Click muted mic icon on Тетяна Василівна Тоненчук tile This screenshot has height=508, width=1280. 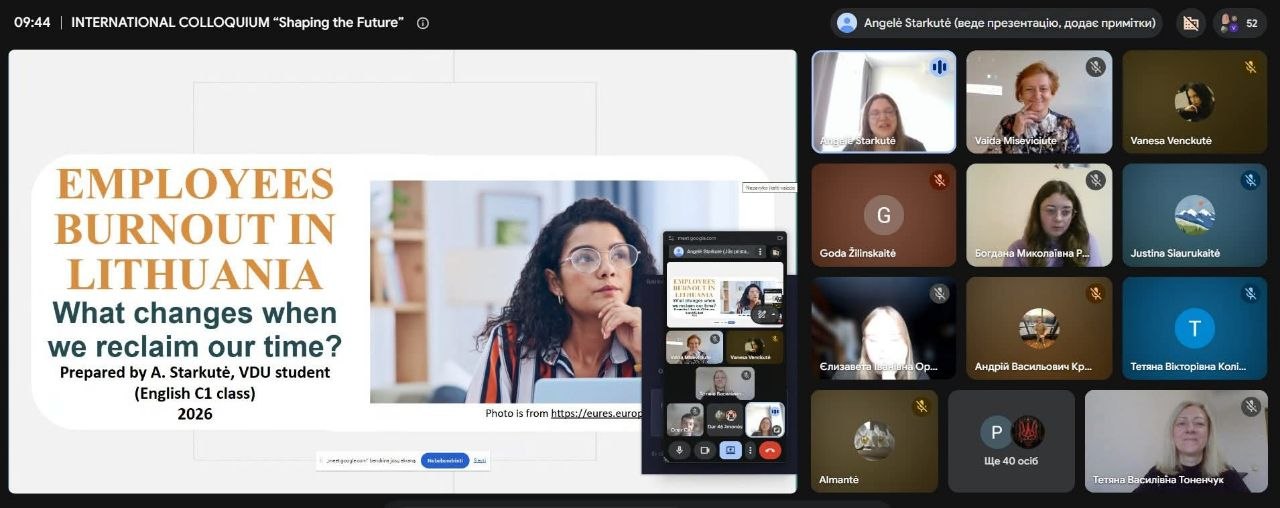point(1250,406)
